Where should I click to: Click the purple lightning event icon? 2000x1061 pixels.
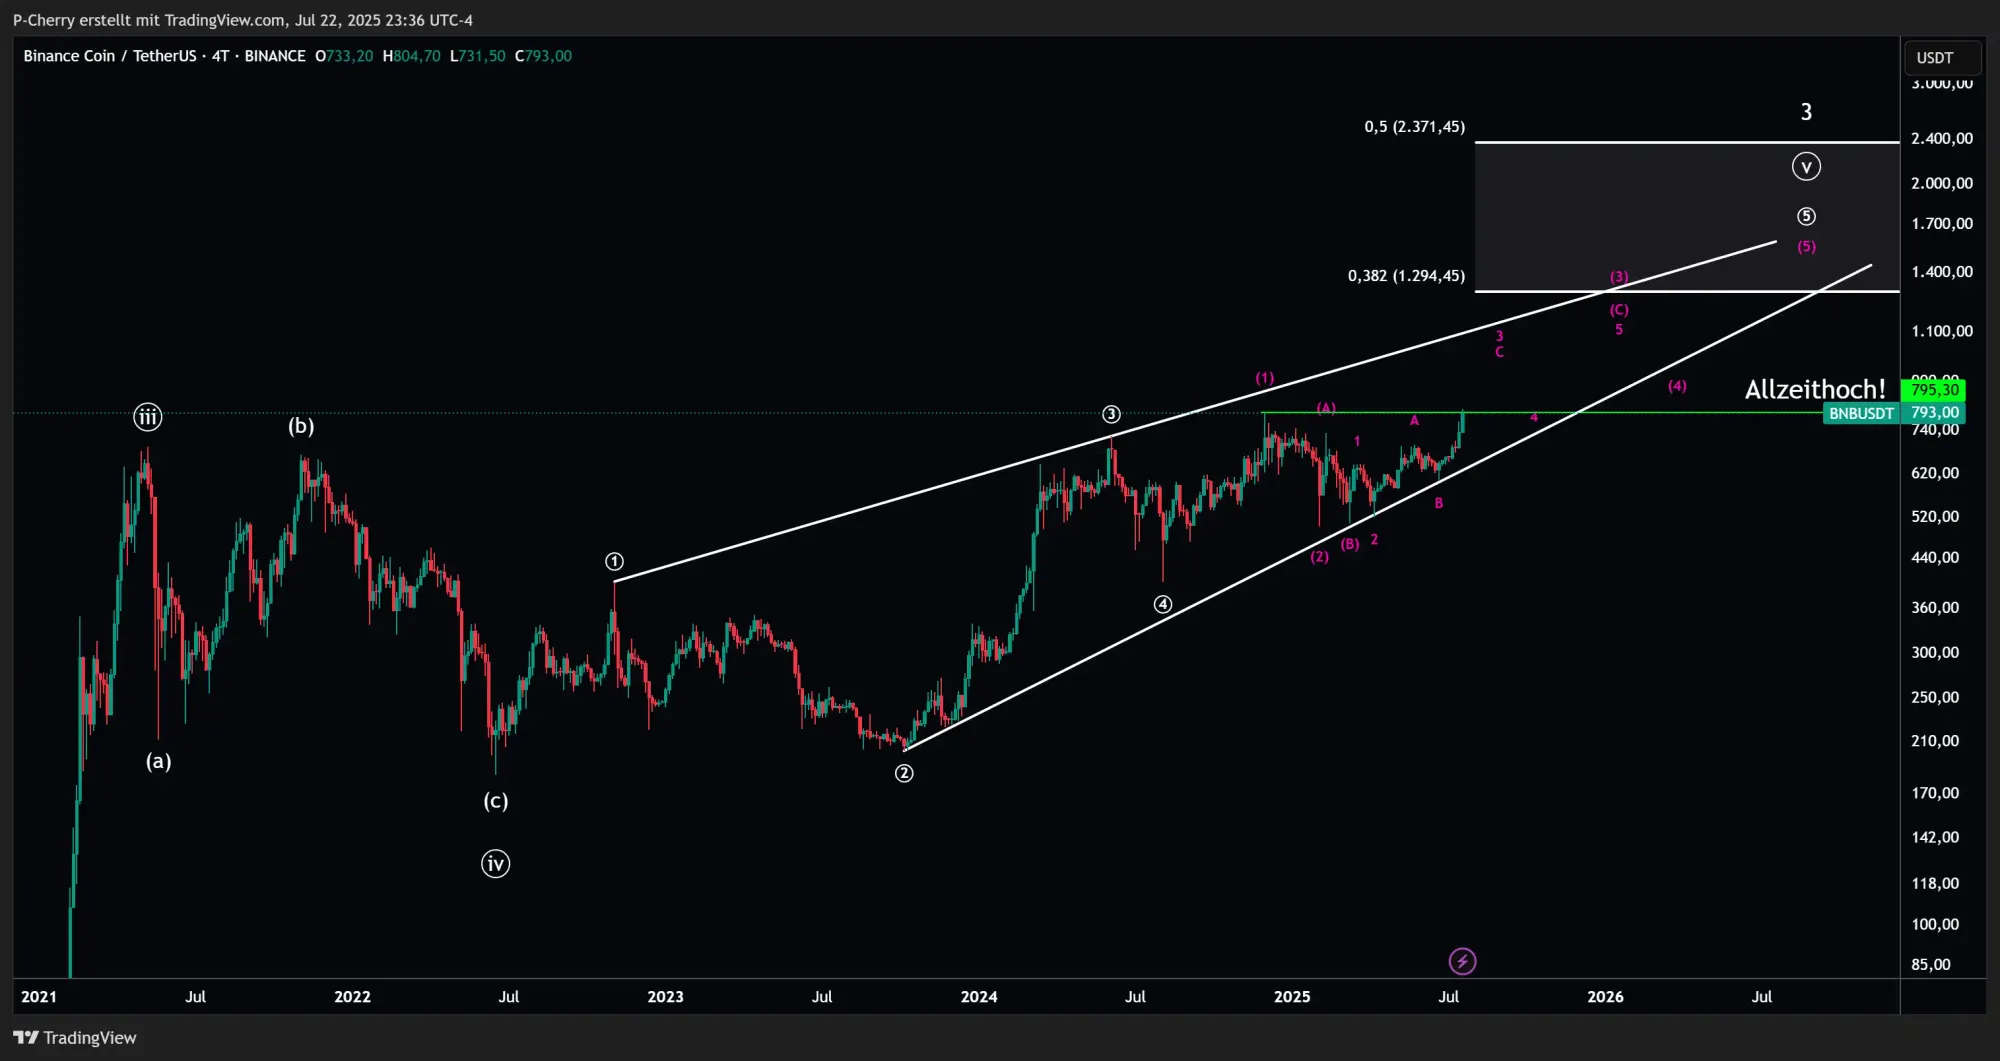pos(1462,962)
